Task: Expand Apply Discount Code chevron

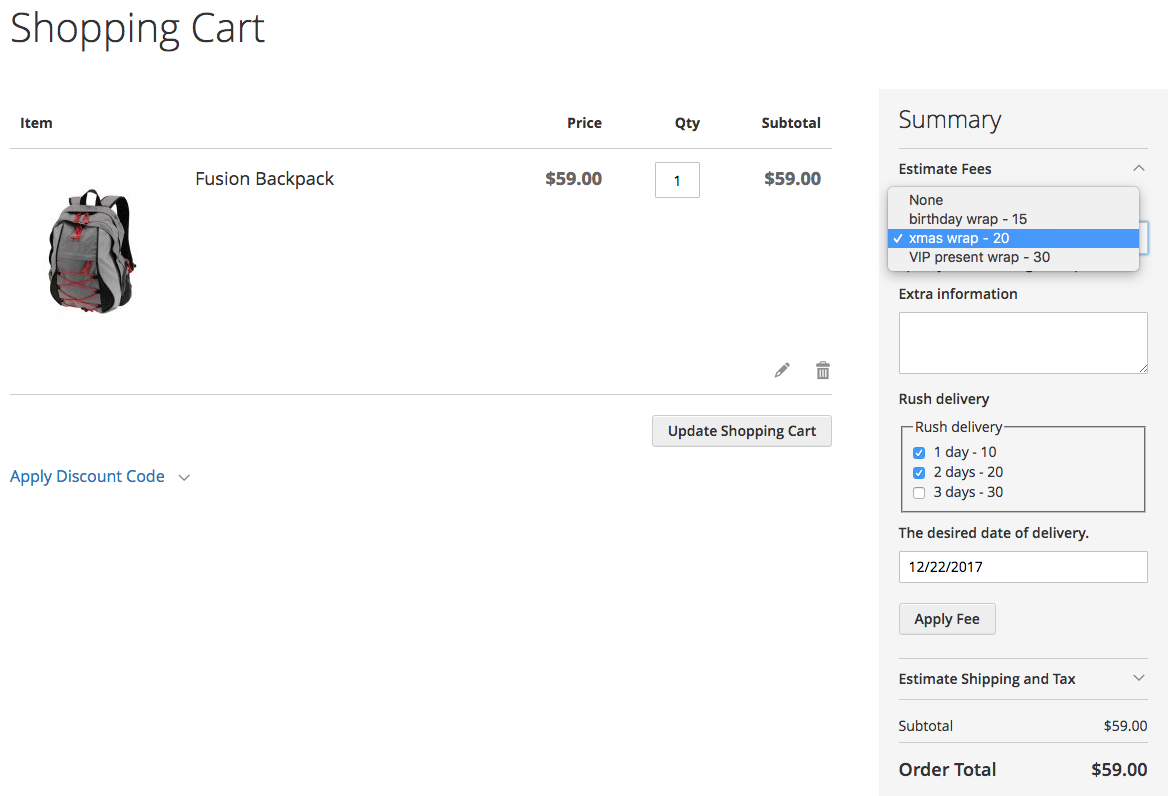Action: [x=184, y=477]
